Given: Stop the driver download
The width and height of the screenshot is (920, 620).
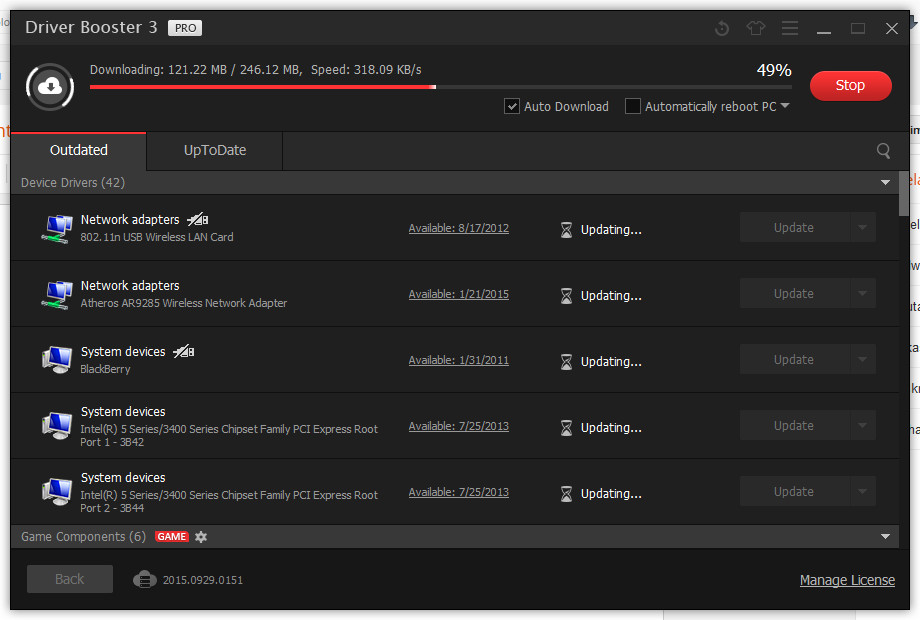Looking at the screenshot, I should [850, 86].
